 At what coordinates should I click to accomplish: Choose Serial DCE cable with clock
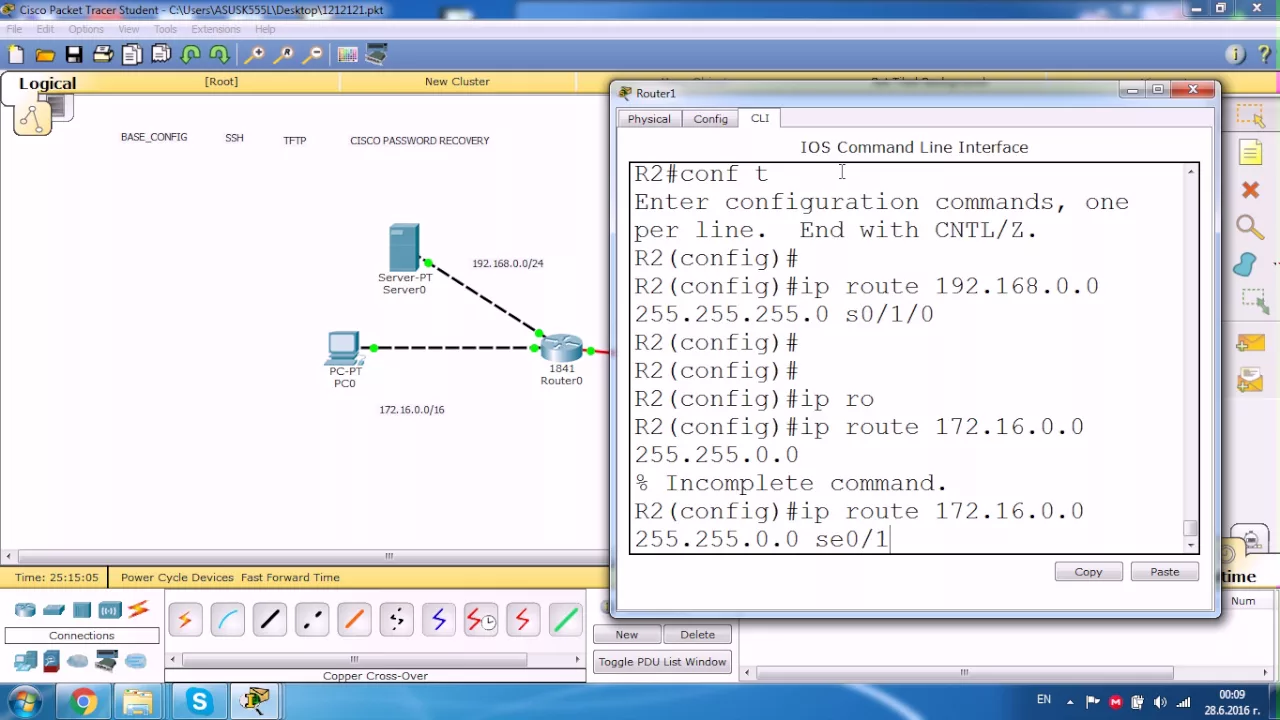point(481,621)
